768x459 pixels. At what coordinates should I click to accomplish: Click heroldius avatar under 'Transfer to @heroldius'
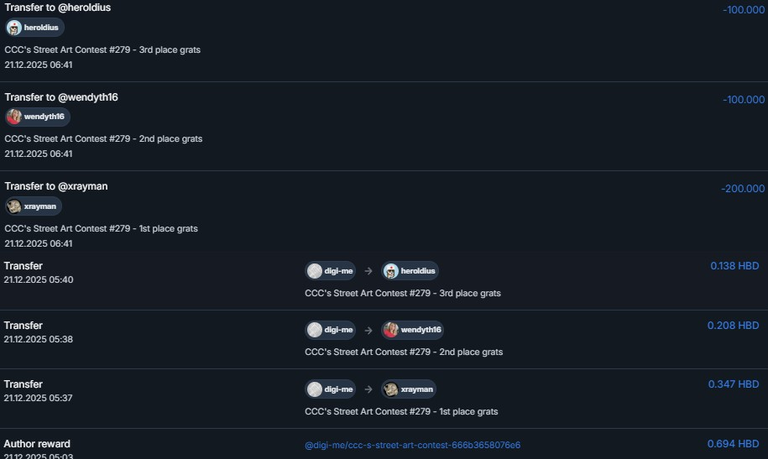pos(15,28)
